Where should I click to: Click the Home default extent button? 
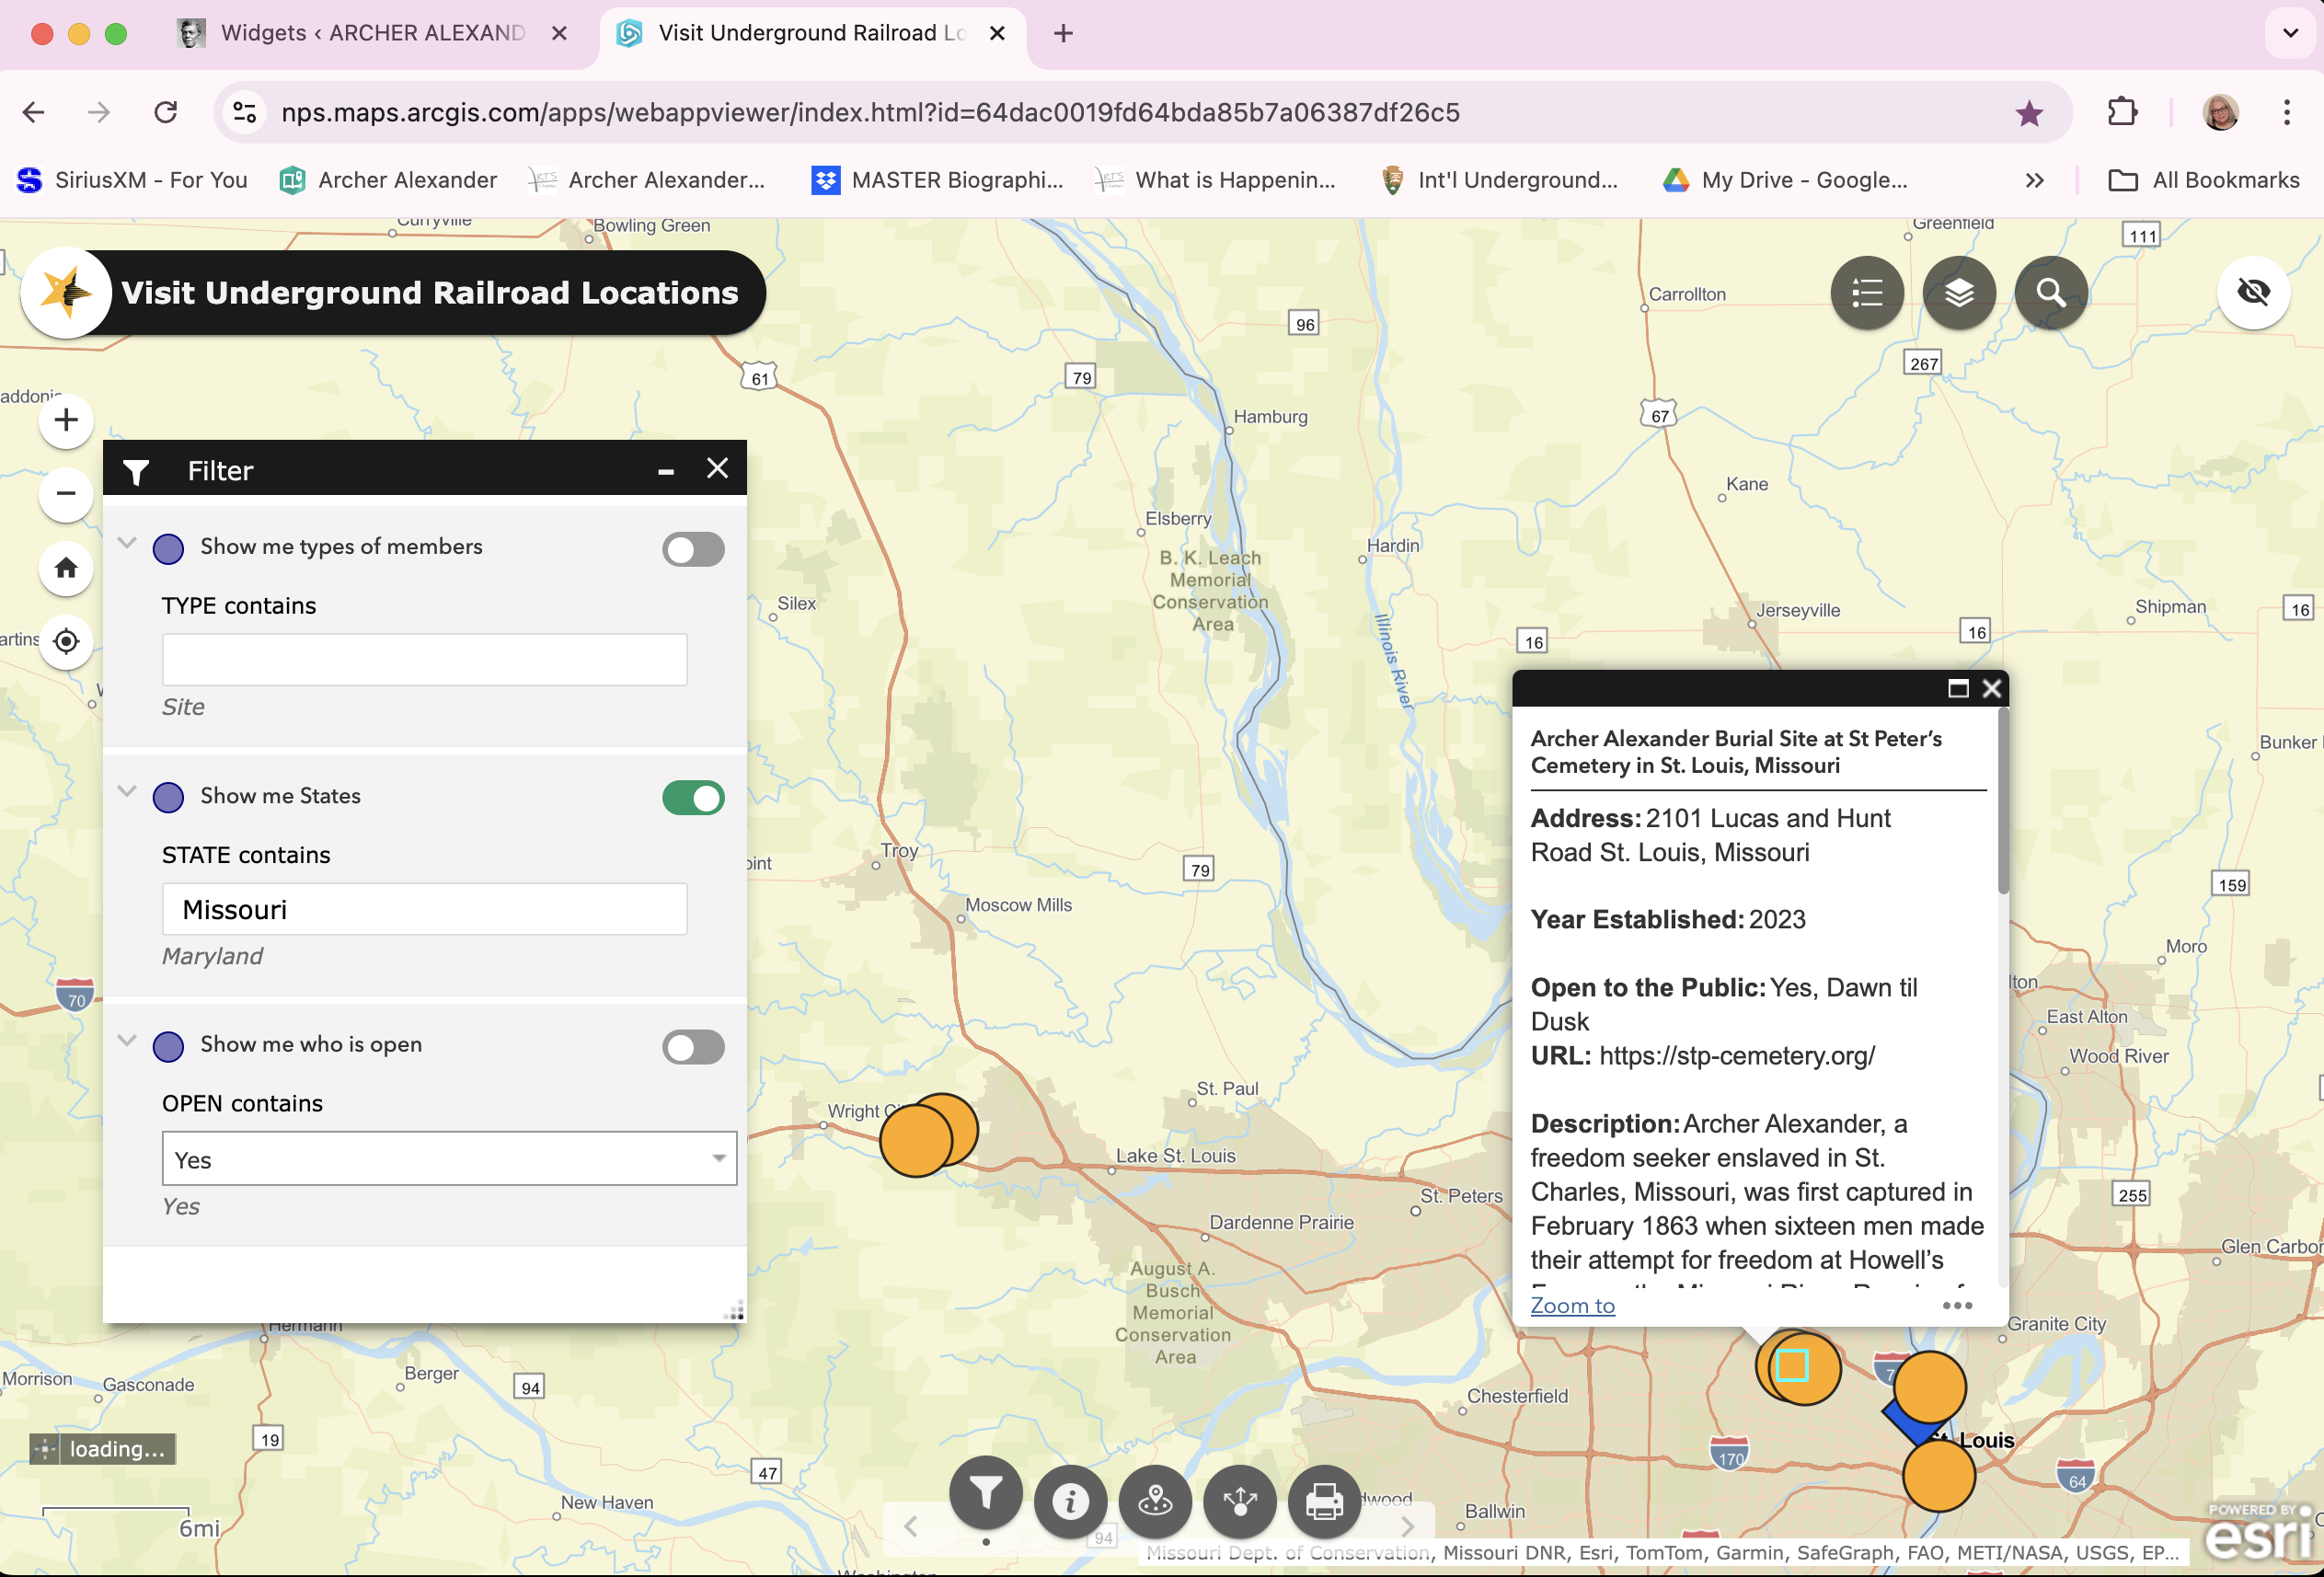66,568
